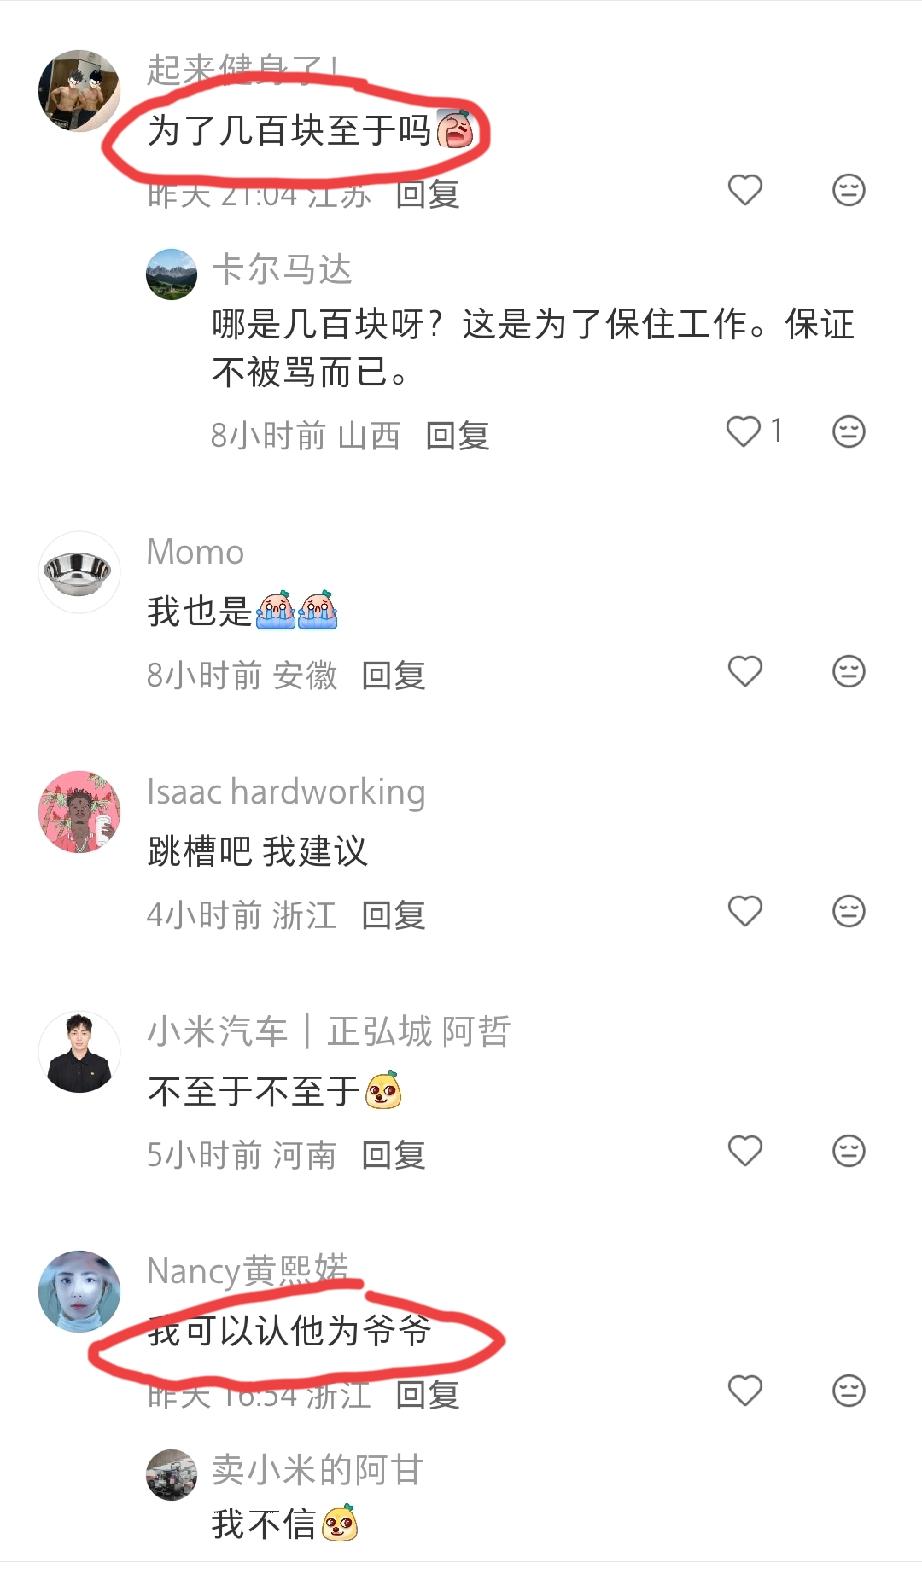
Task: Reply to 小米汽车 阿哲's comment from 河南
Action: tap(393, 1155)
